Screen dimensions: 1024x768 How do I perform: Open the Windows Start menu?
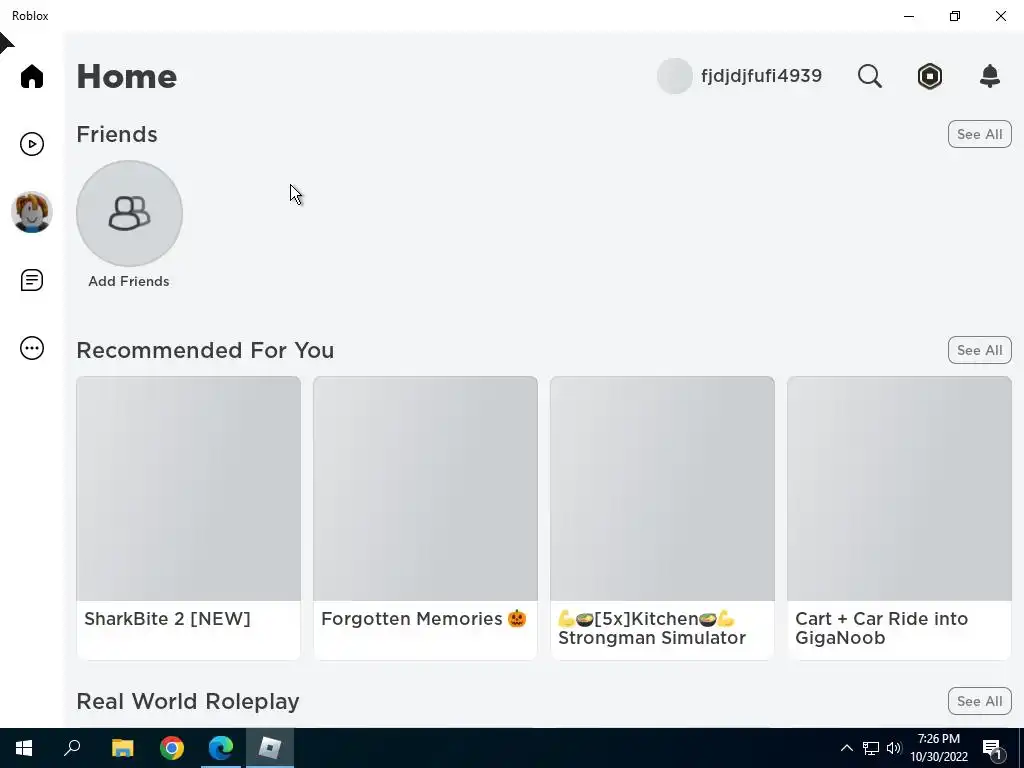[24, 748]
